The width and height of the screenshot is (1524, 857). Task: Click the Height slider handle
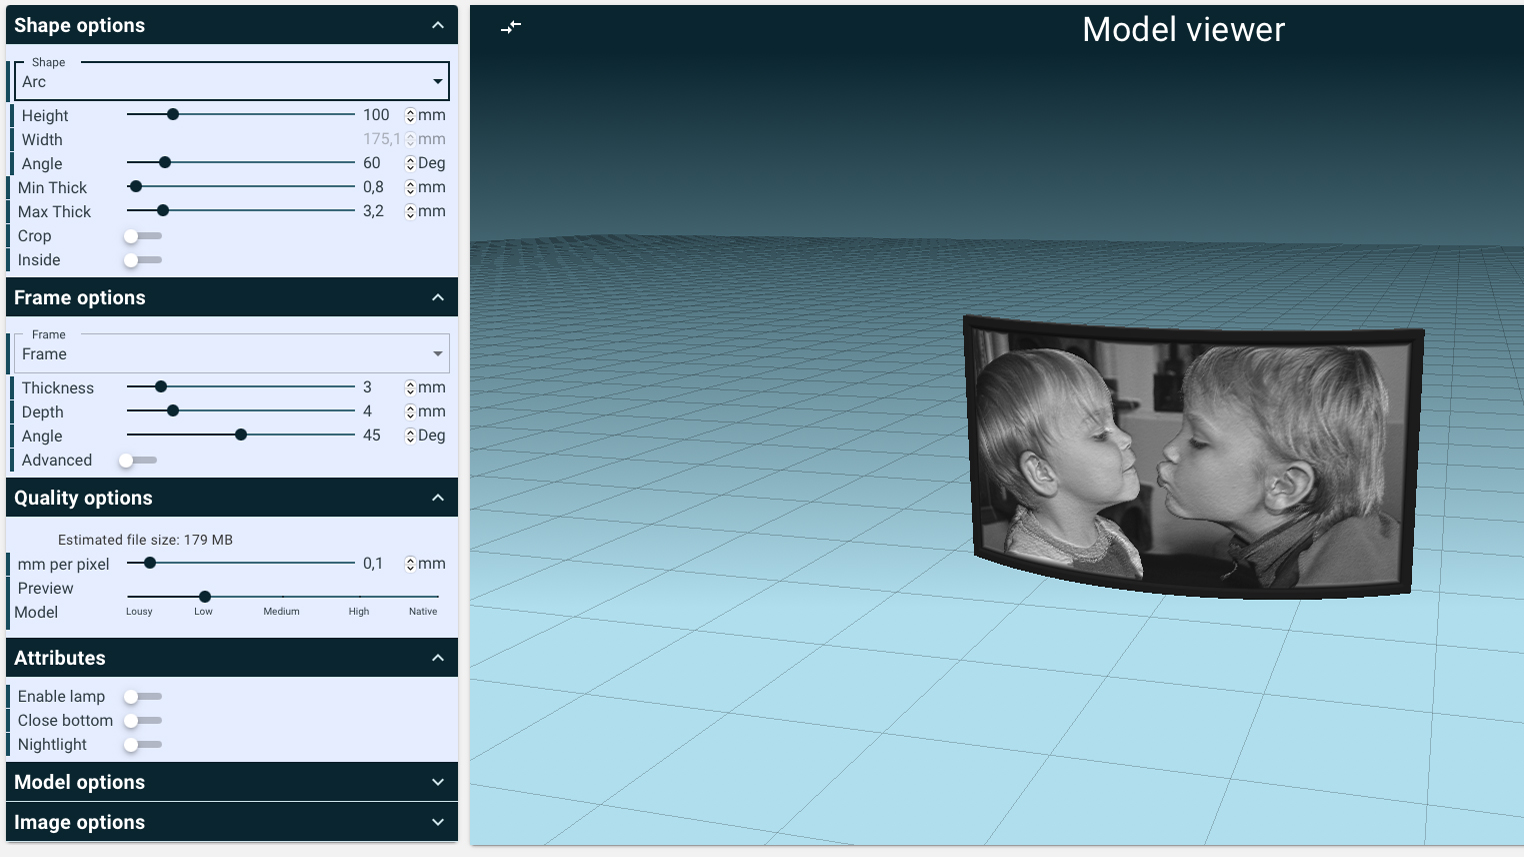[173, 115]
